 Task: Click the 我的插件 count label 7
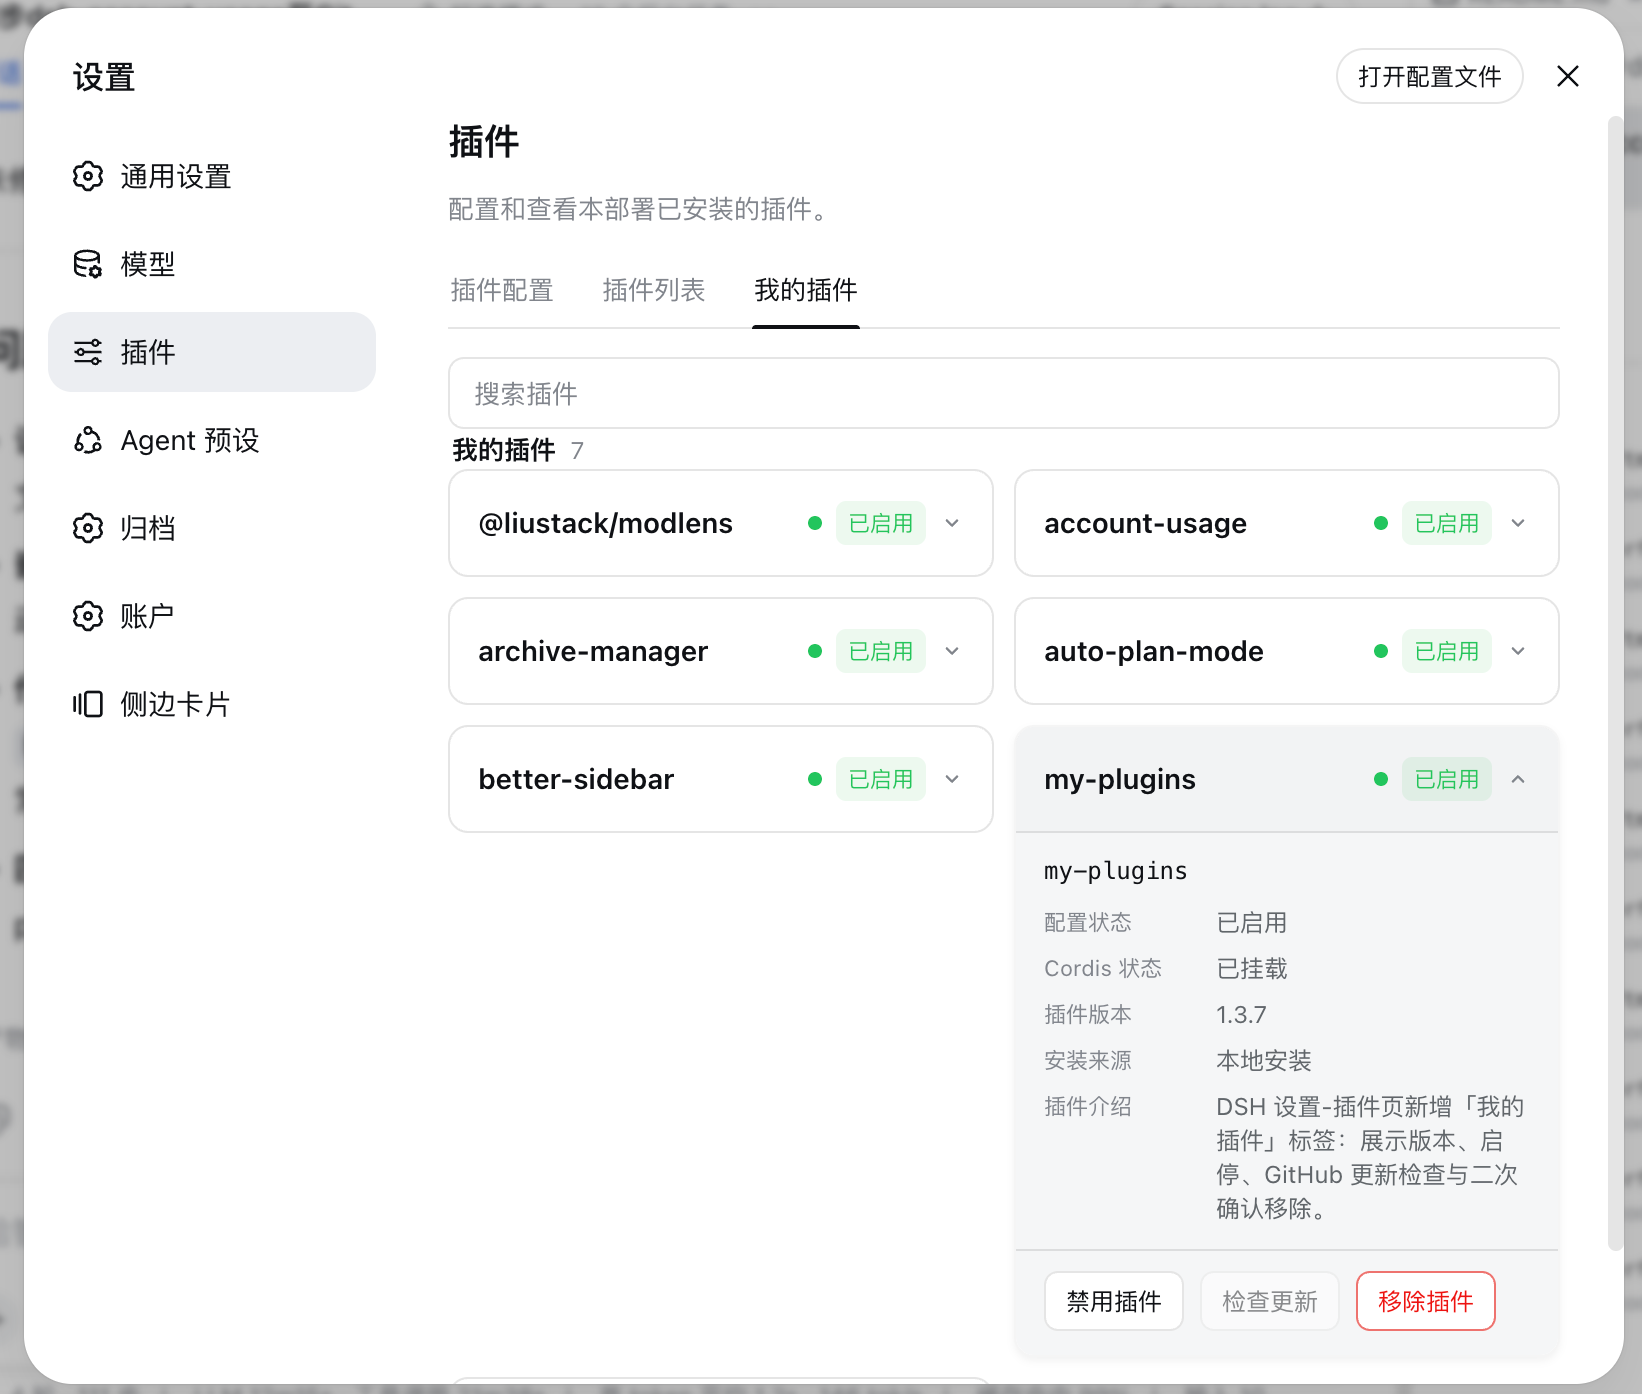point(577,451)
